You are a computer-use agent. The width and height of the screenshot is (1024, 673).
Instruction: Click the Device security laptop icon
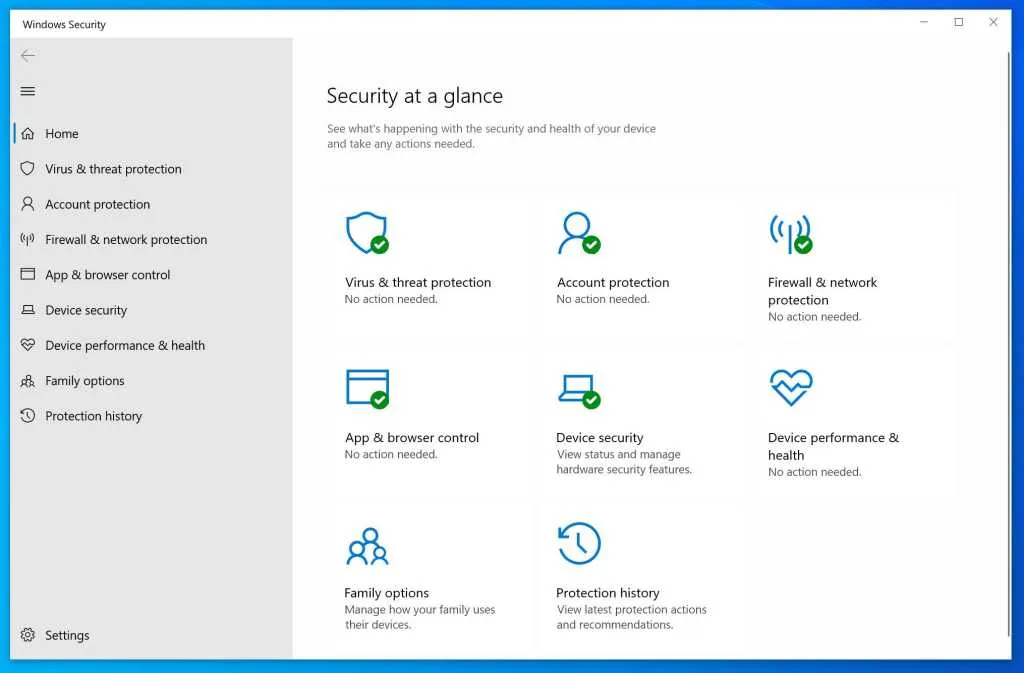point(578,388)
